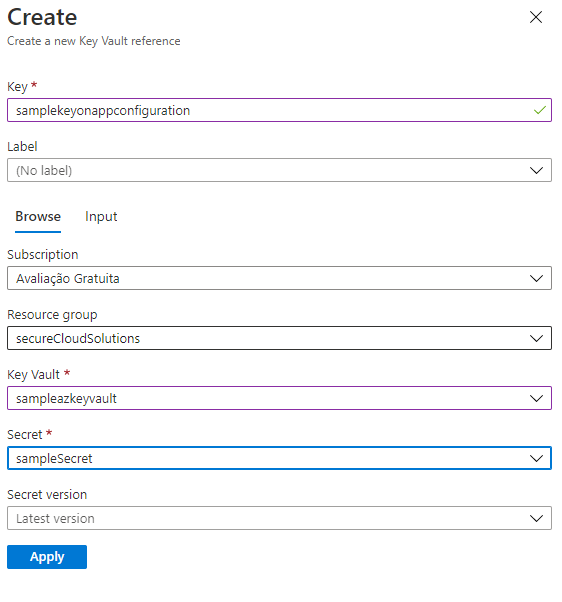Click the 'Create a new Key Vault reference' subtitle

[x=94, y=41]
